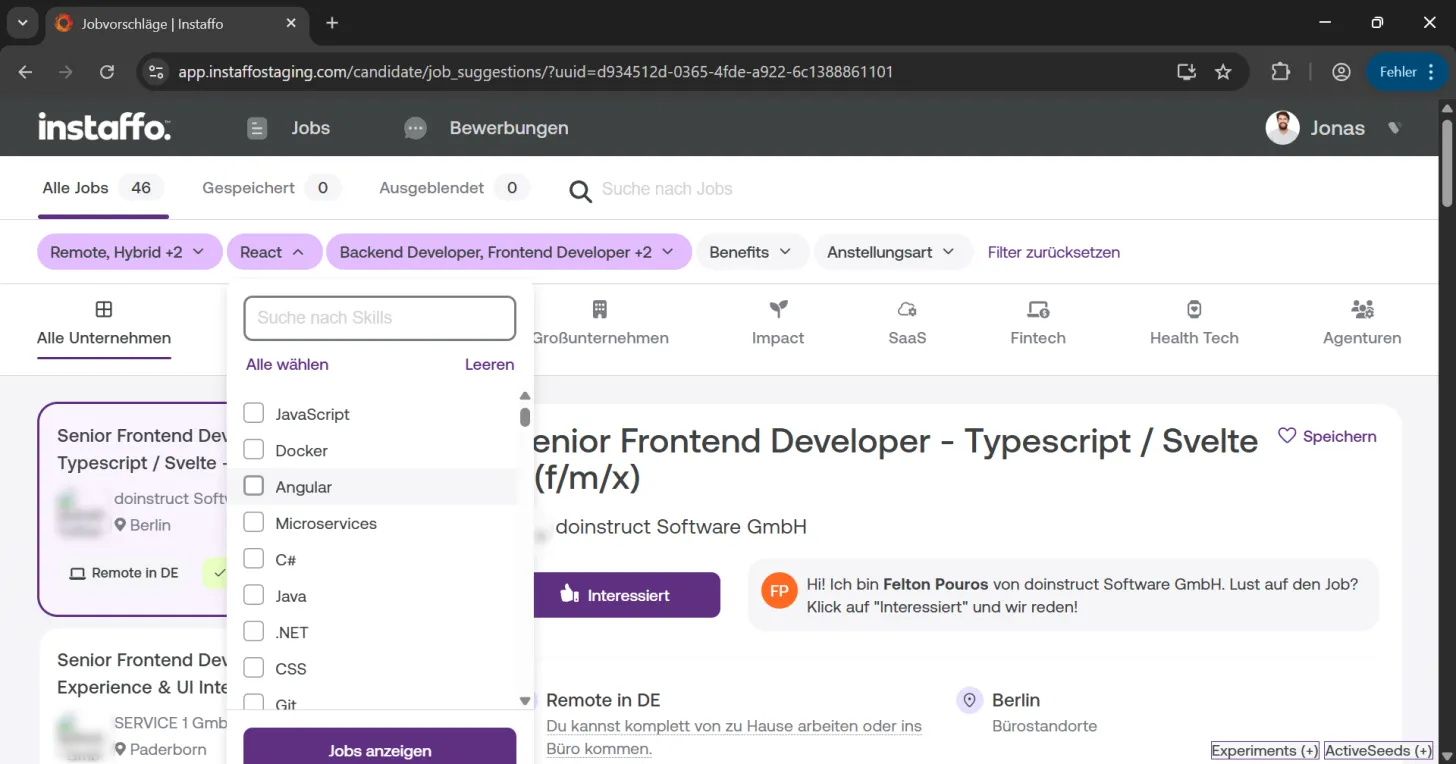
Task: Collapse the React skills dropdown
Action: coord(273,252)
